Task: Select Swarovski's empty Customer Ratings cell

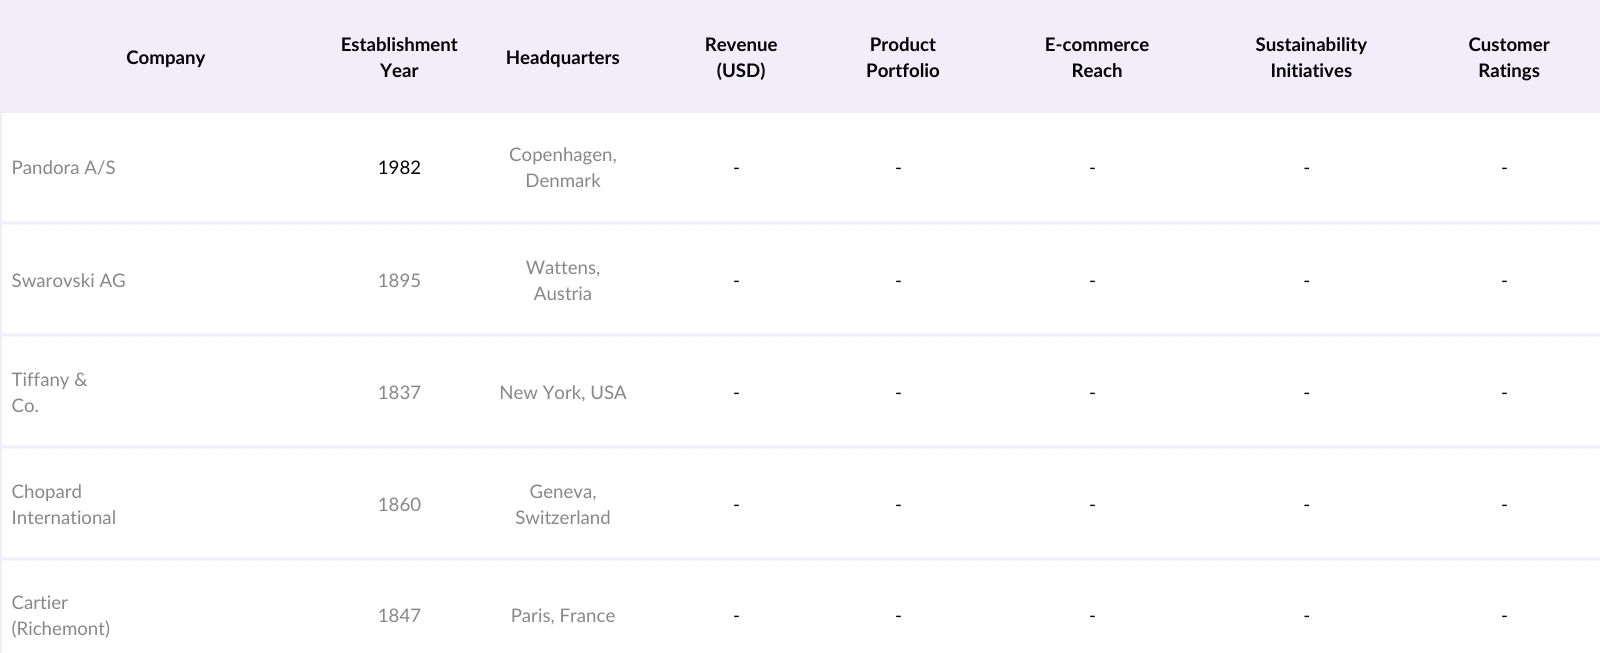Action: coord(1504,281)
